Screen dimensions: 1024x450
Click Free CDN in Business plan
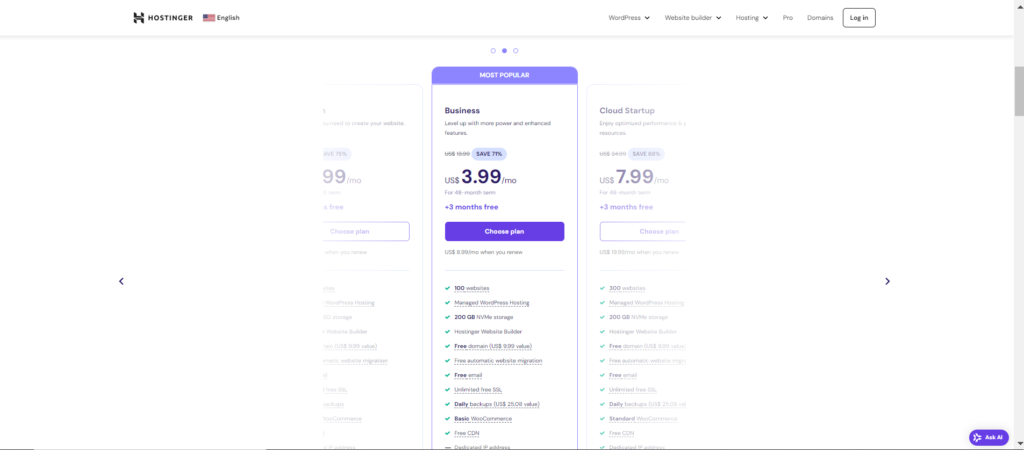(467, 433)
